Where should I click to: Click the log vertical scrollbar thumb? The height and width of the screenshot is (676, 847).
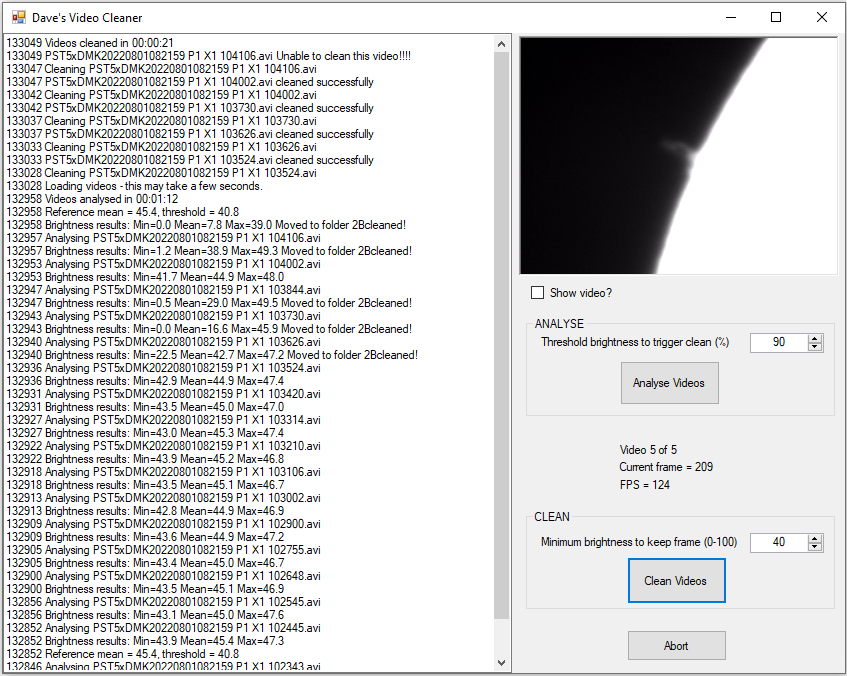(x=501, y=336)
